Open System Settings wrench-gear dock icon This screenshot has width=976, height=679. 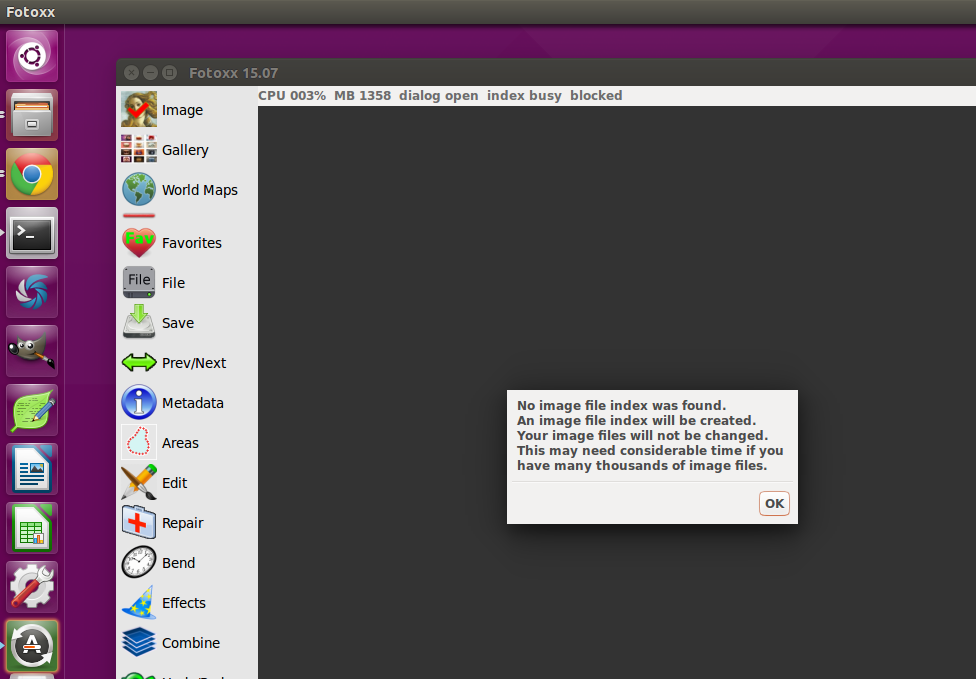pyautogui.click(x=32, y=587)
